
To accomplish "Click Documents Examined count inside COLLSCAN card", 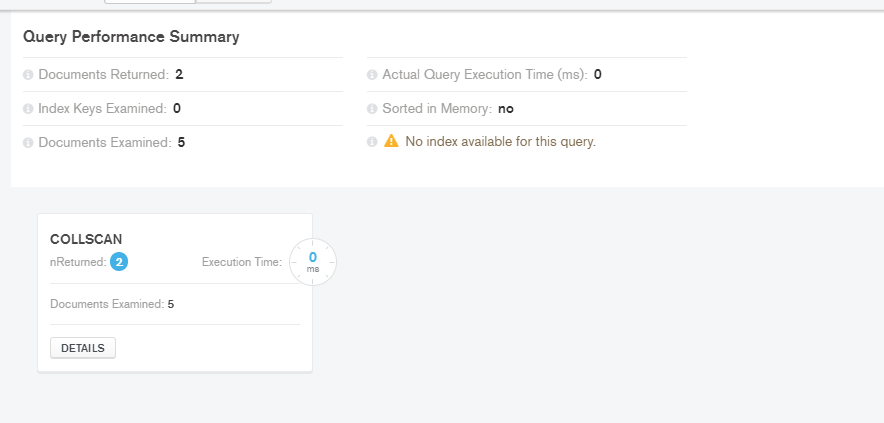I will point(171,305).
